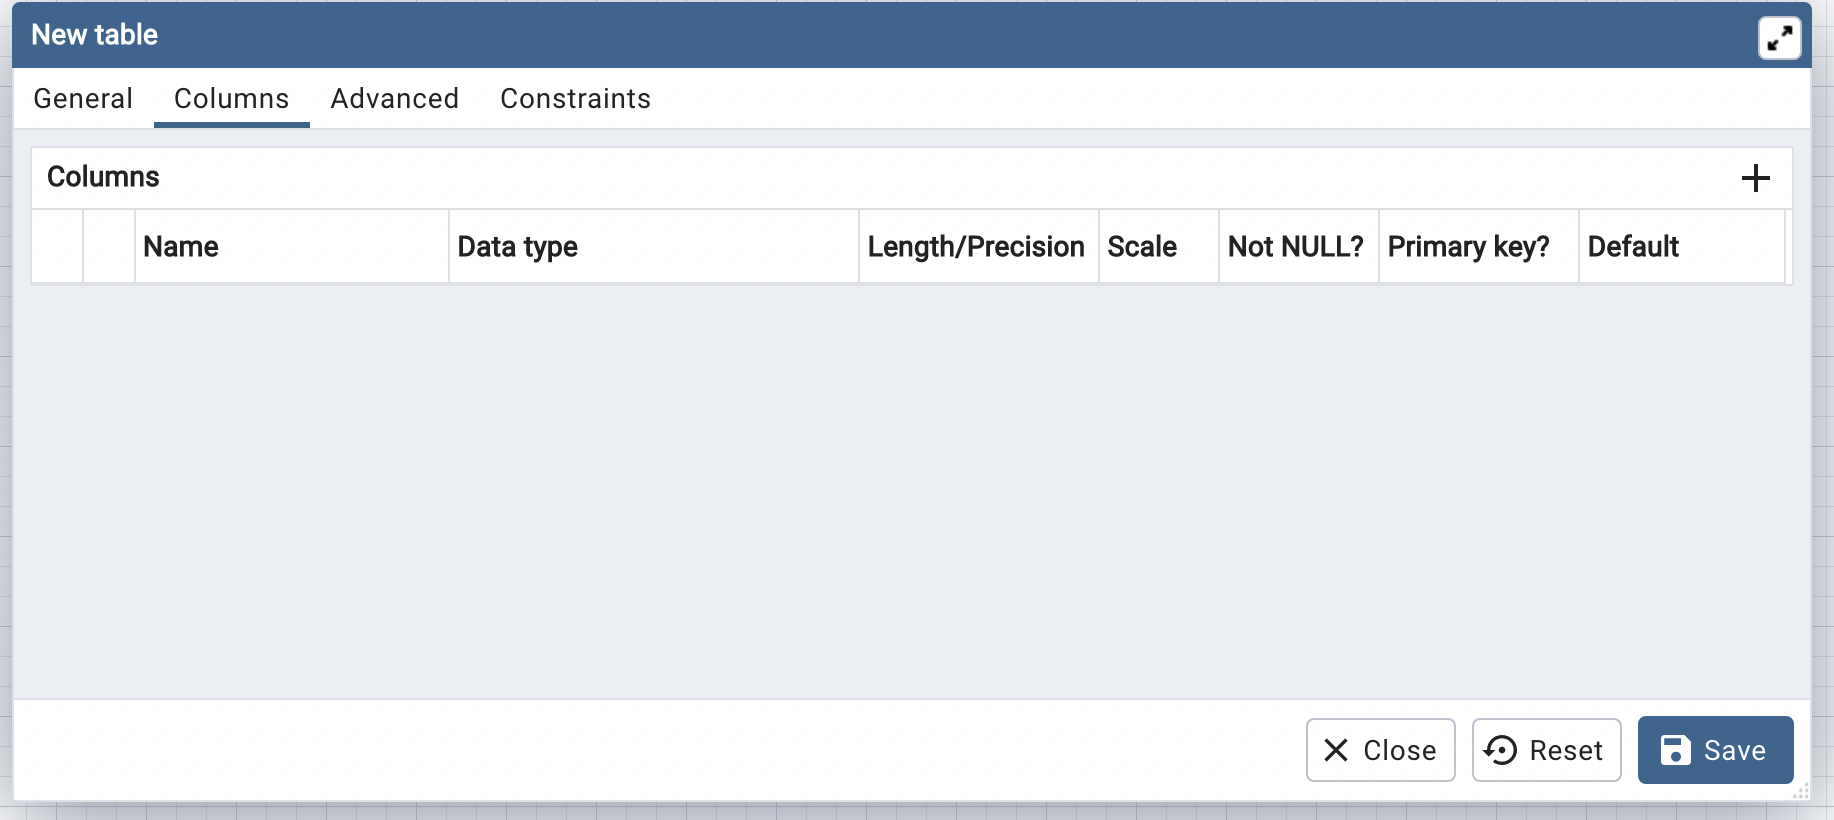Screen dimensions: 1834x820
Task: Save the new table
Action: point(1715,750)
